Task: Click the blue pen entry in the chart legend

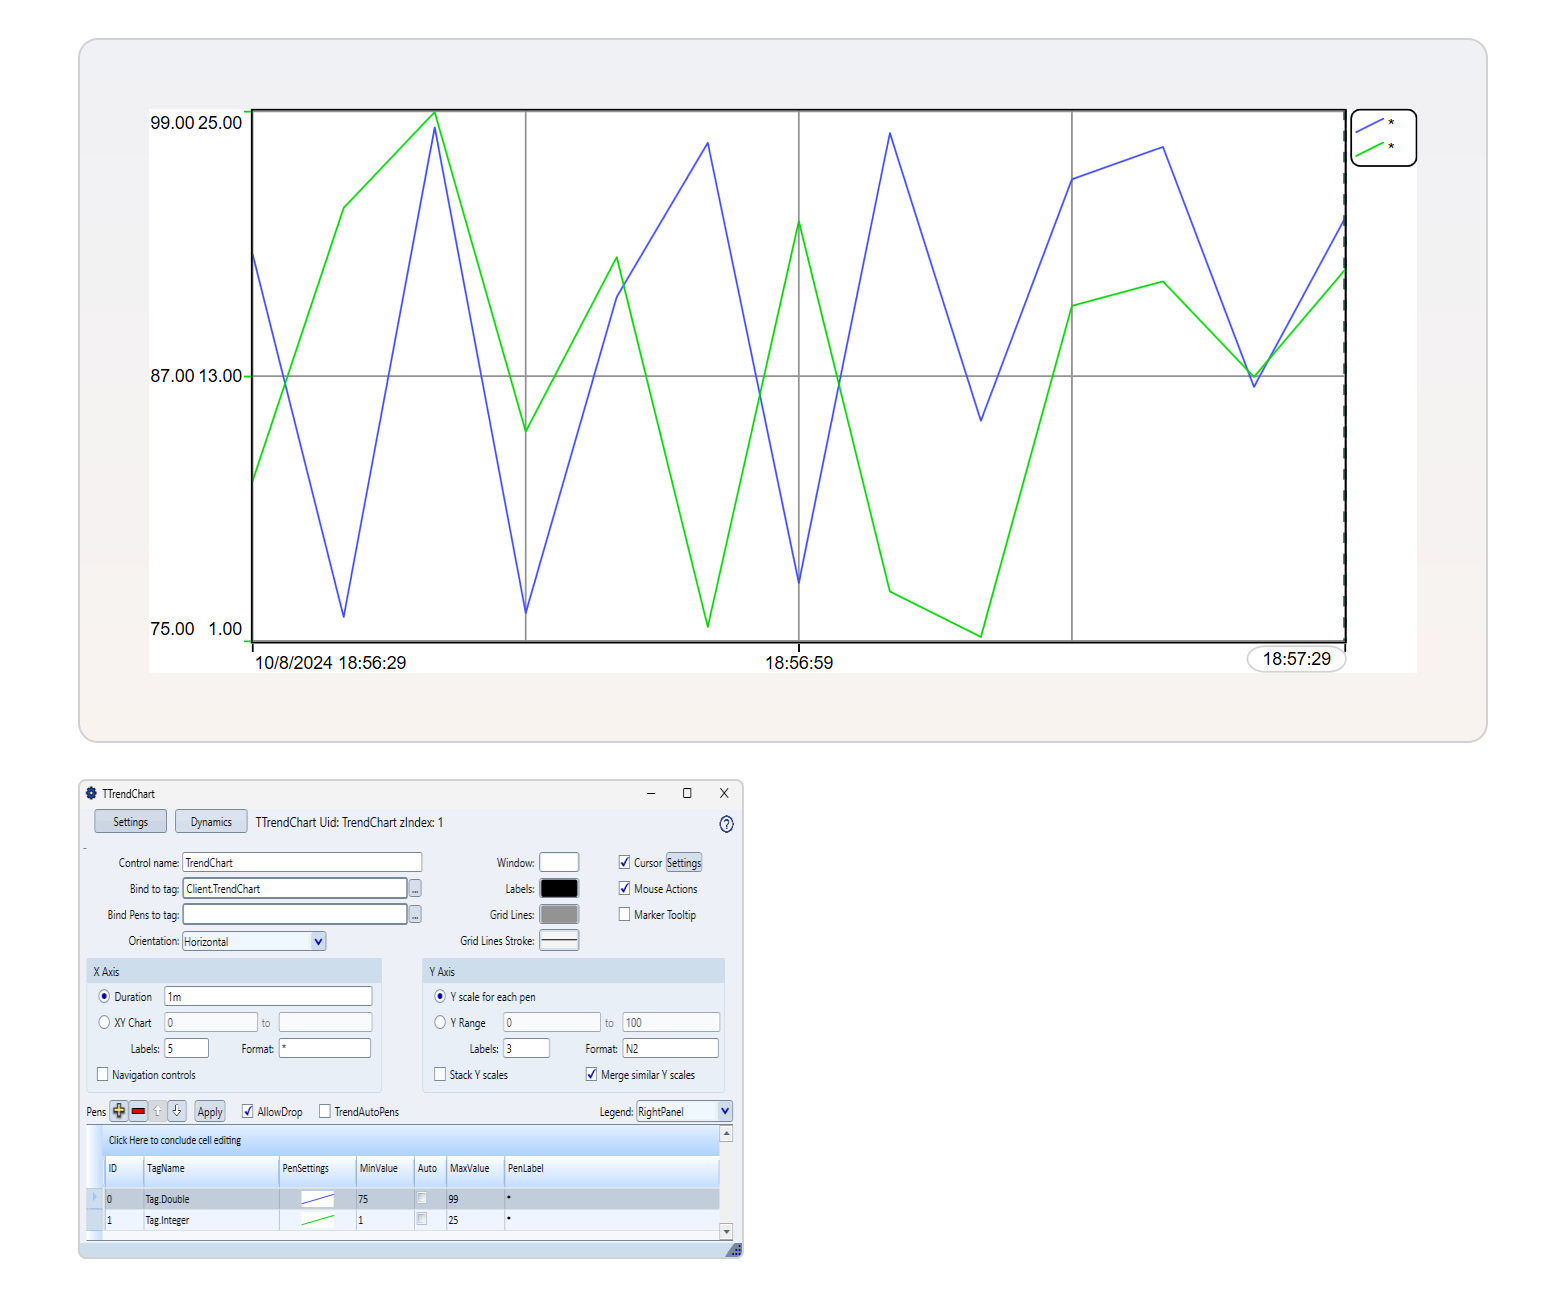Action: (1374, 124)
